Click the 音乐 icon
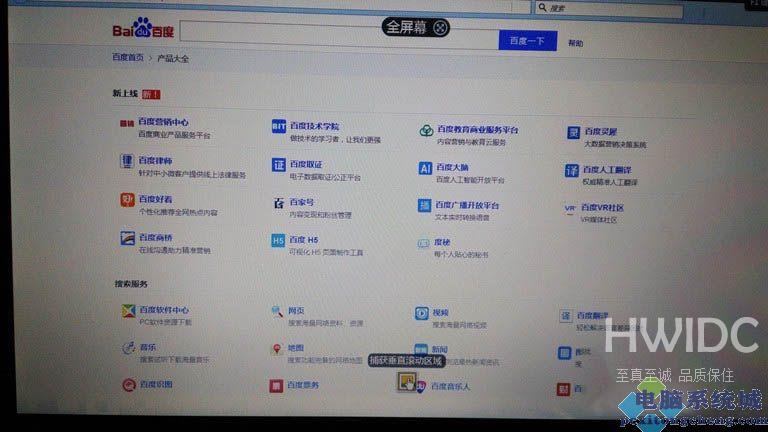Screen dimensions: 768x432 pyautogui.click(x=128, y=348)
